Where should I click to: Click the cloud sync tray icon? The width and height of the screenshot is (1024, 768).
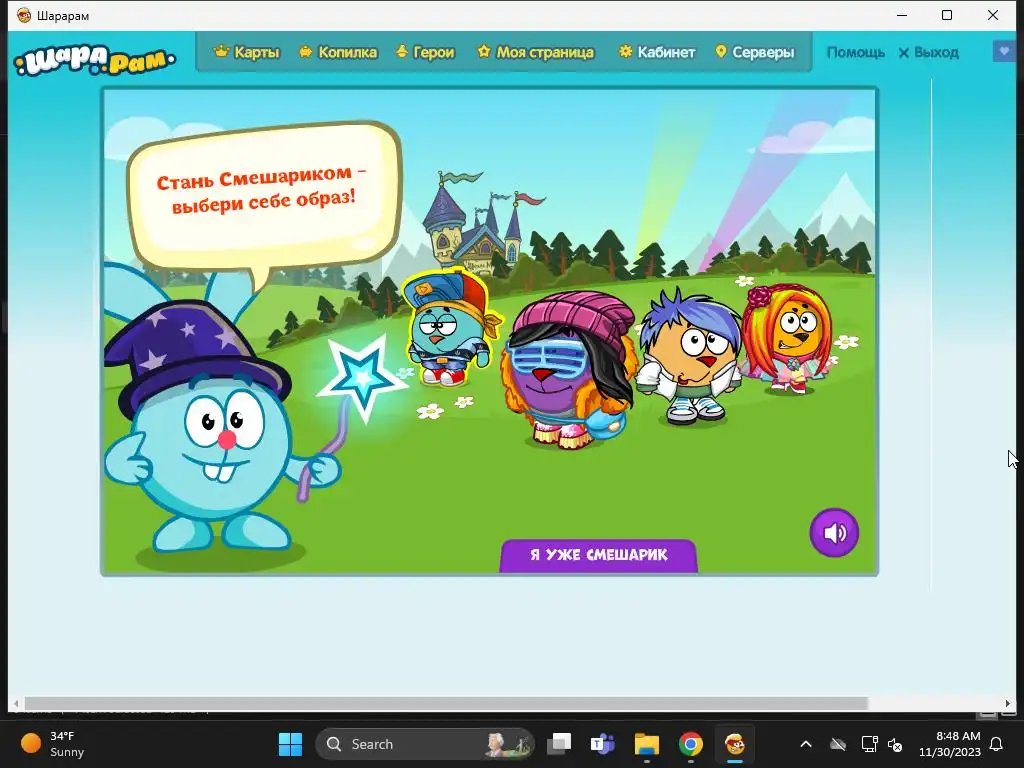tap(838, 744)
